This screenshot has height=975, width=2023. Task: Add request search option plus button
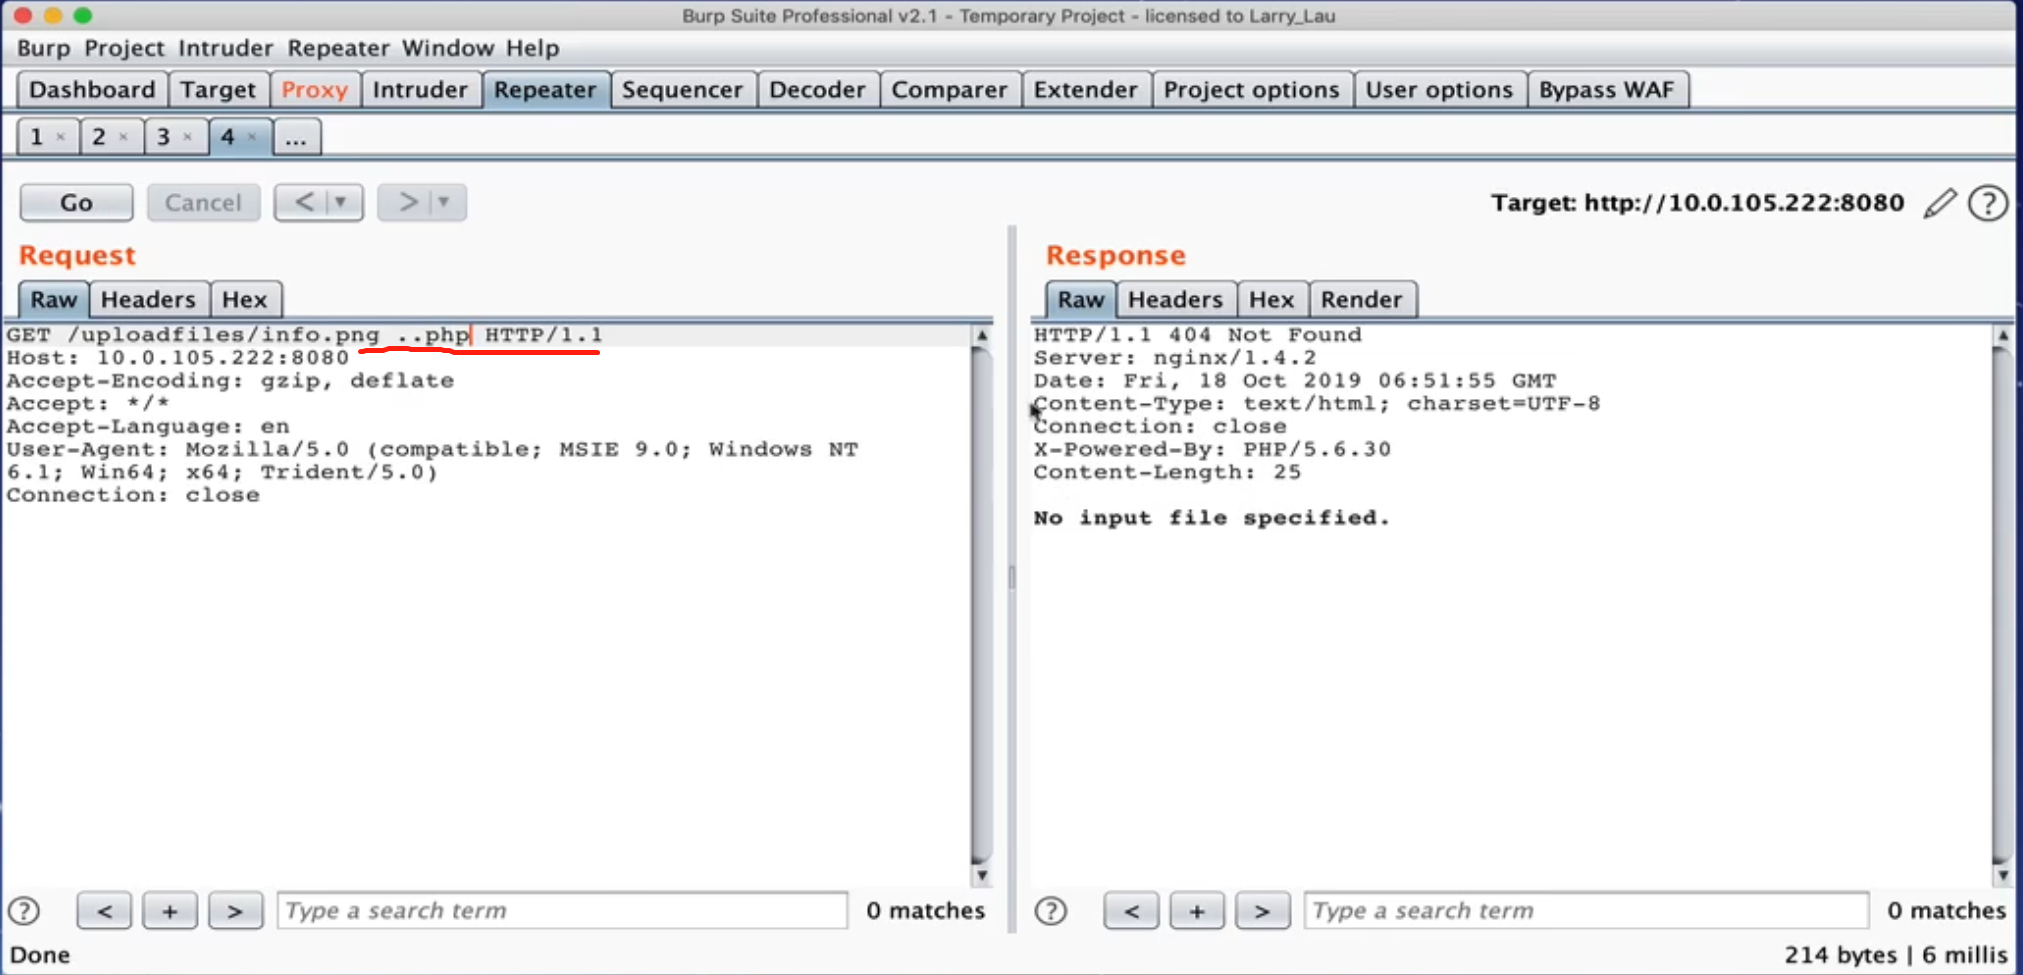(170, 911)
